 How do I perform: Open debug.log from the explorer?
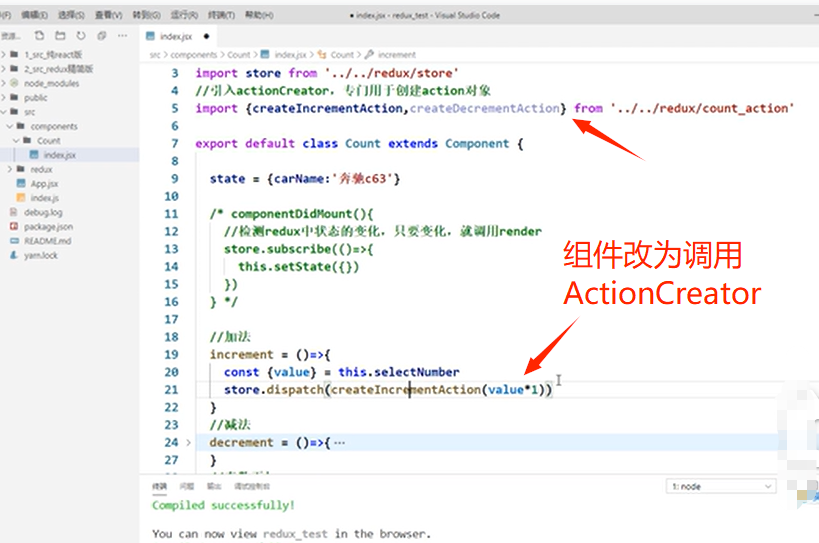(x=43, y=213)
